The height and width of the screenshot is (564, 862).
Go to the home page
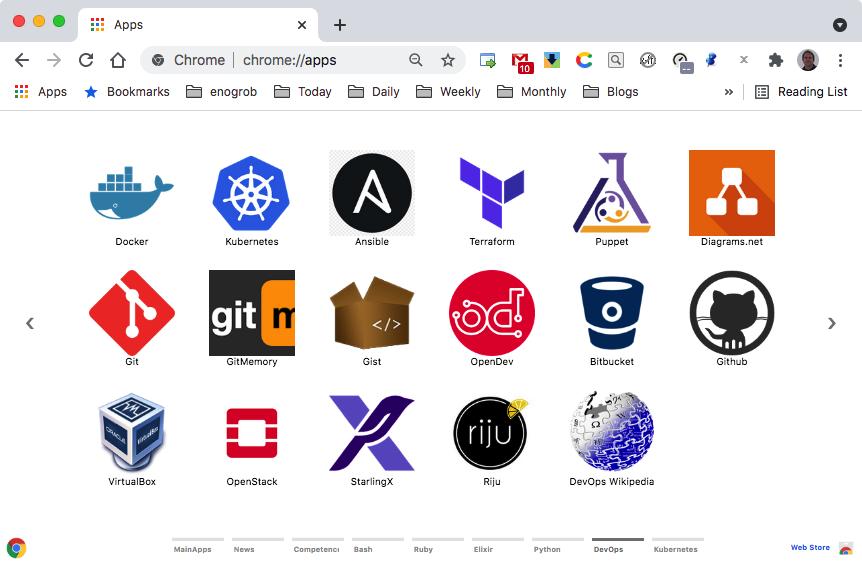pyautogui.click(x=118, y=60)
